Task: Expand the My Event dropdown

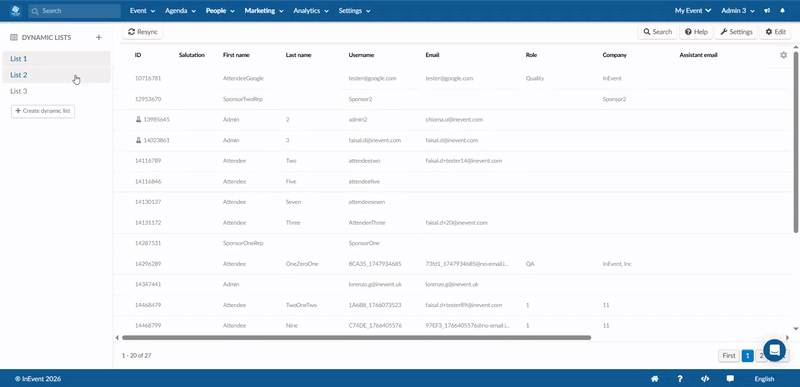Action: [693, 11]
